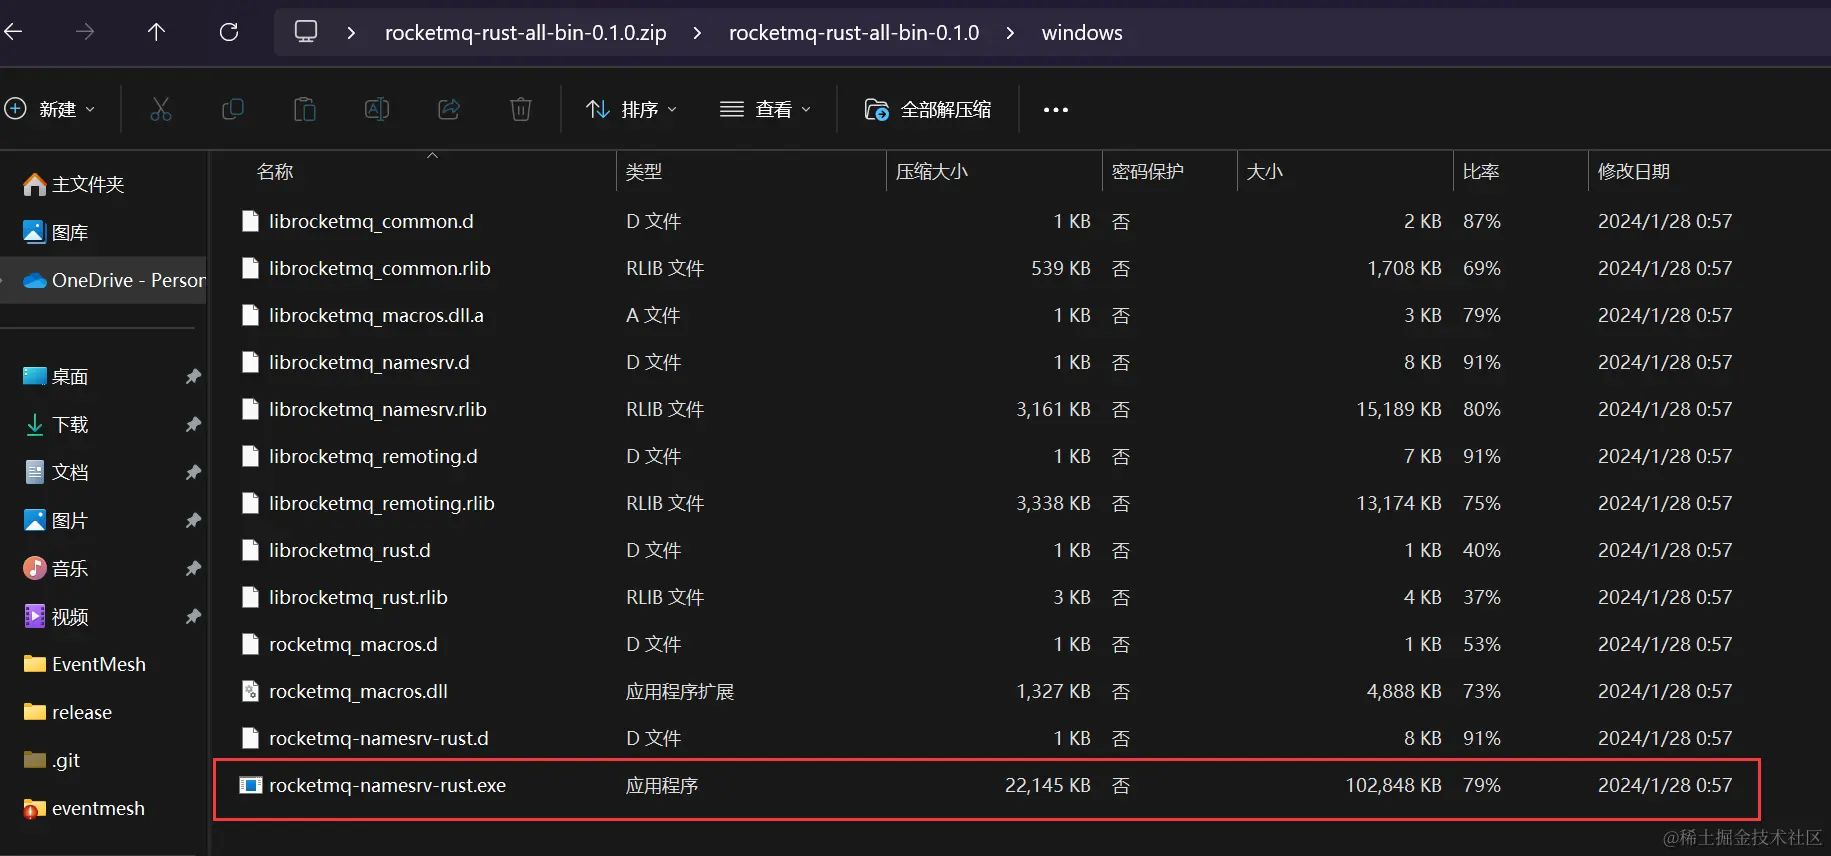Open 下载 Downloads in sidebar
This screenshot has width=1831, height=856.
[x=57, y=424]
